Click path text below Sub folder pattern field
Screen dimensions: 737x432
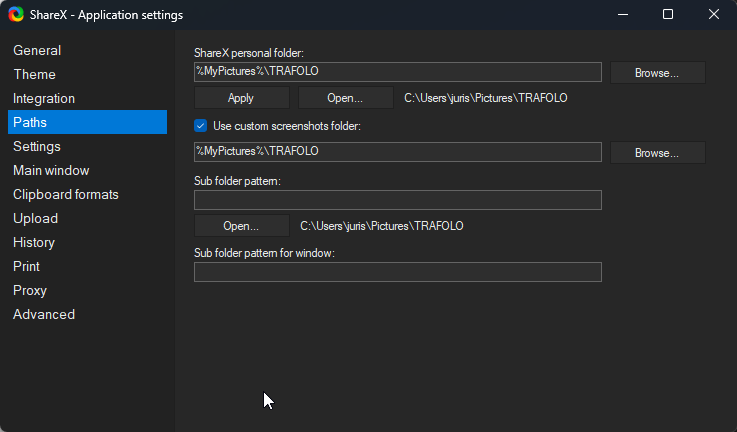pyautogui.click(x=382, y=226)
